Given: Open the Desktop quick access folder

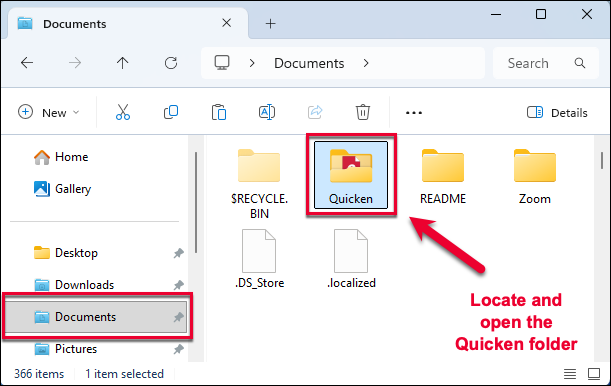Looking at the screenshot, I should click(x=66, y=253).
